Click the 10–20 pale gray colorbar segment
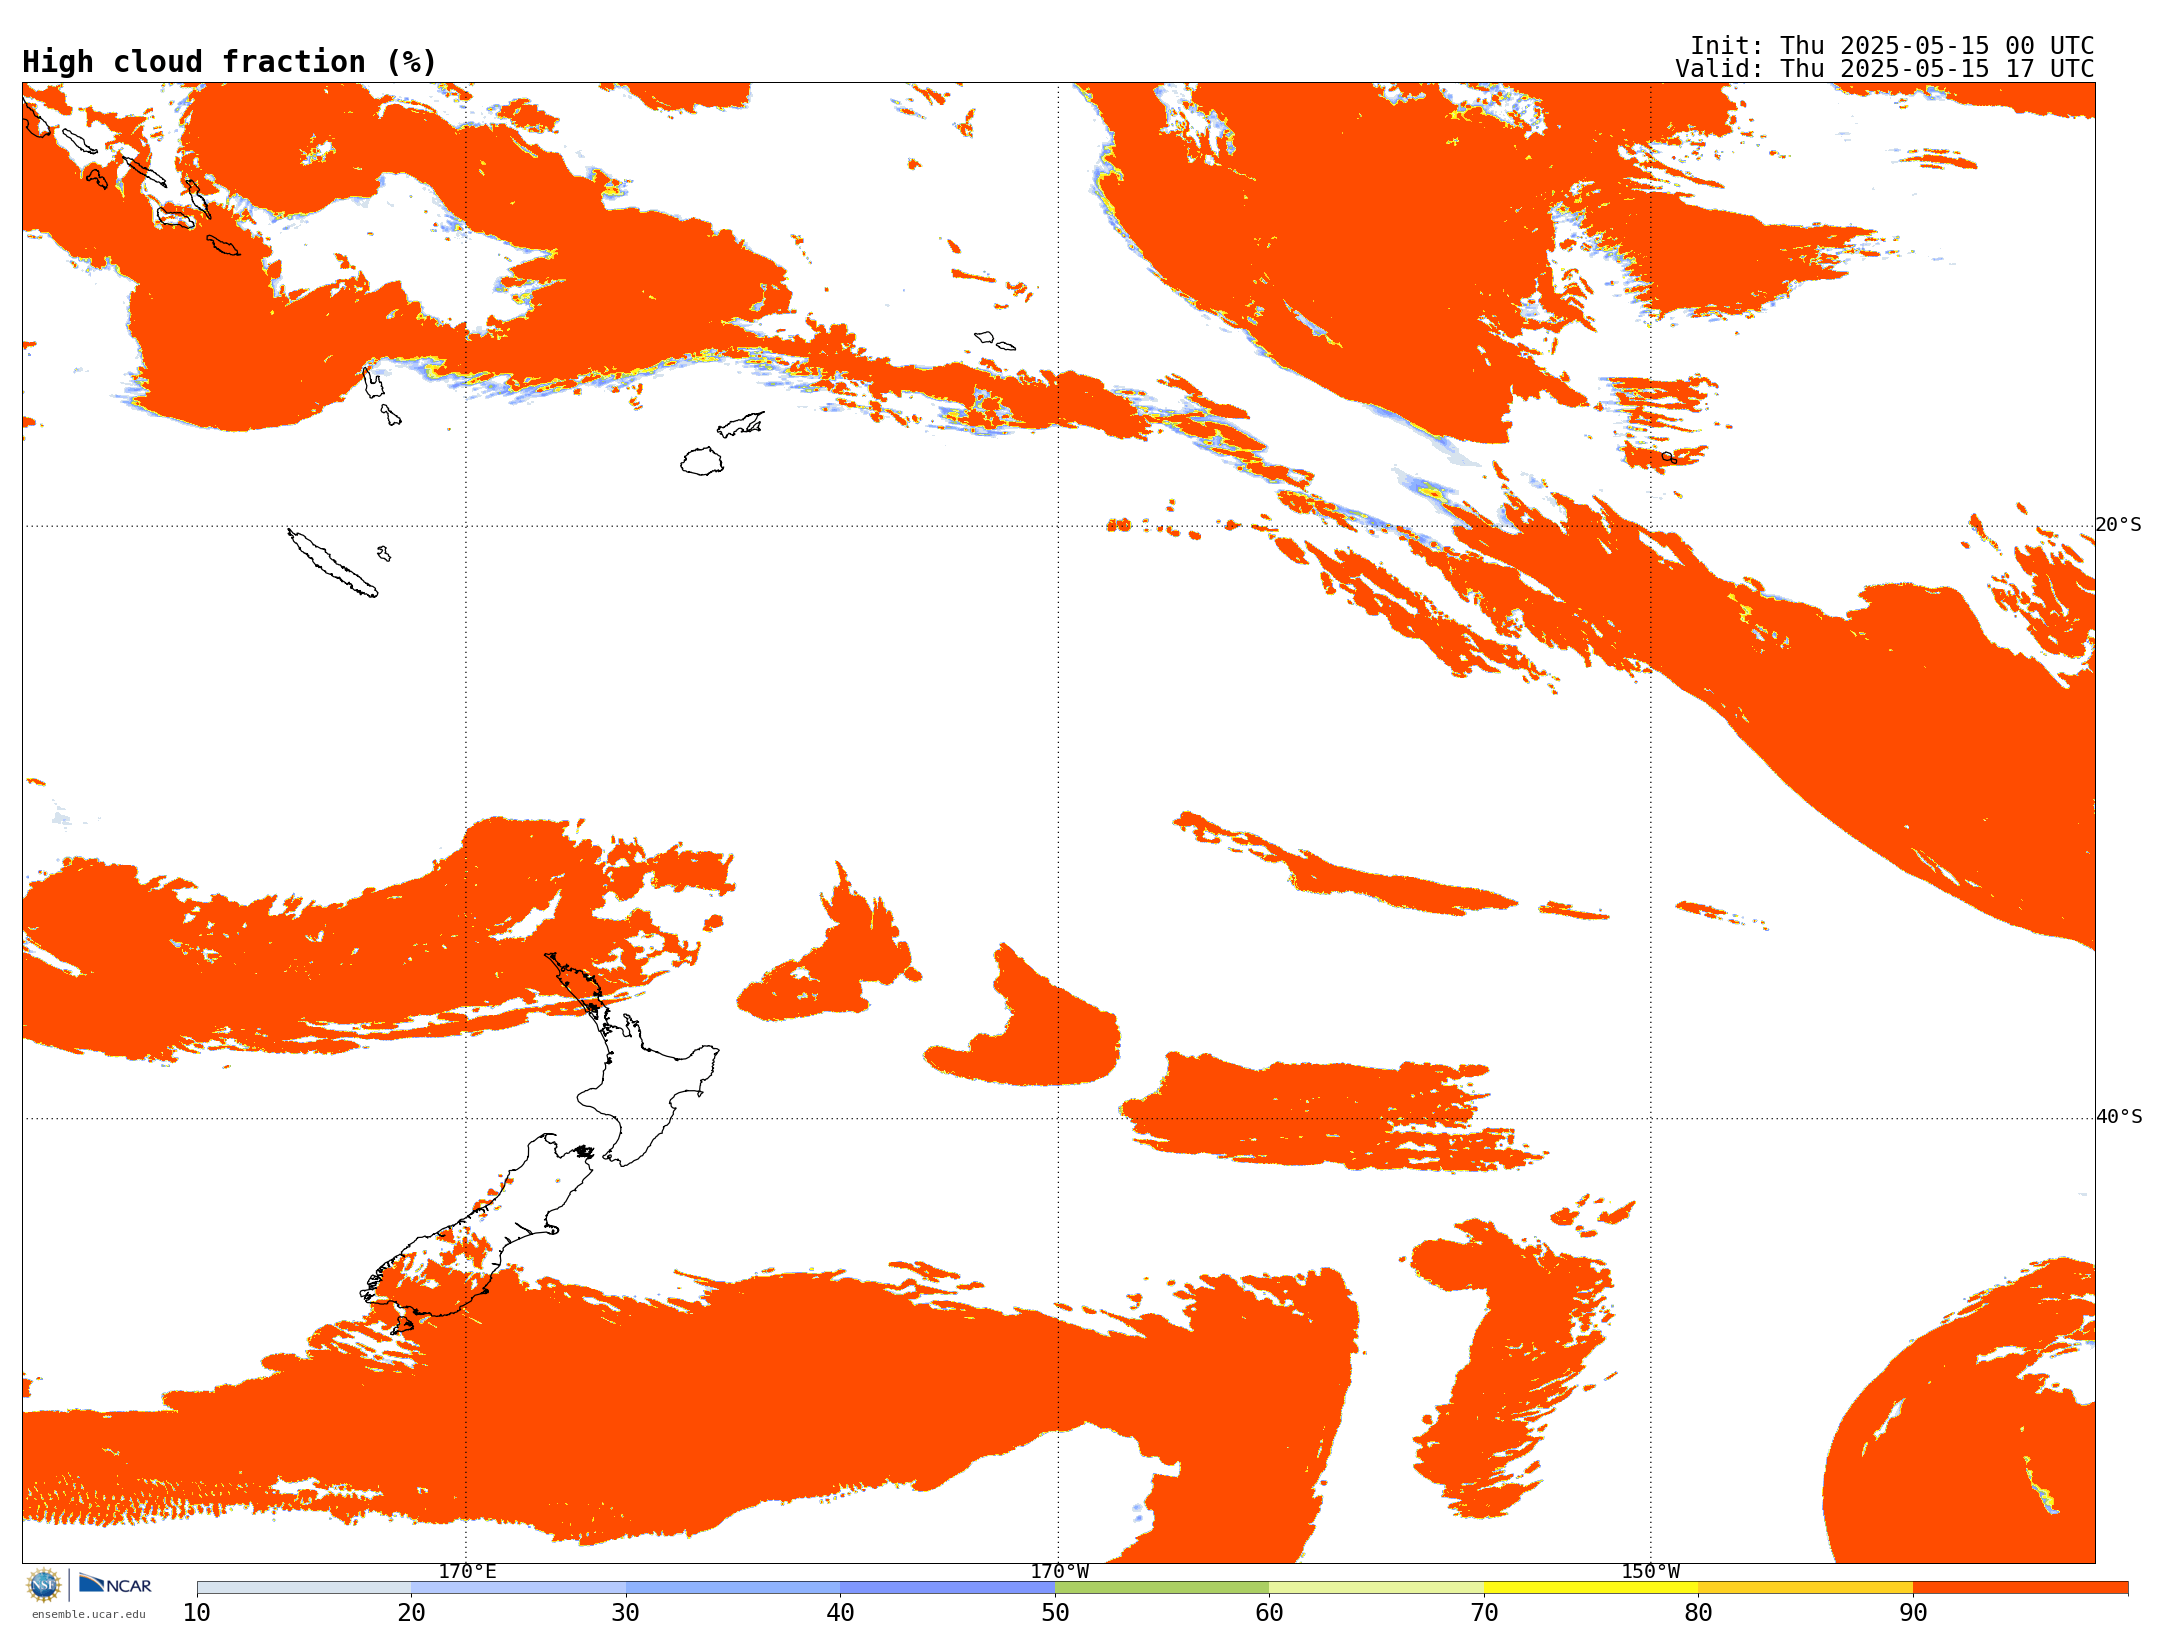2160x1626 pixels. [304, 1588]
